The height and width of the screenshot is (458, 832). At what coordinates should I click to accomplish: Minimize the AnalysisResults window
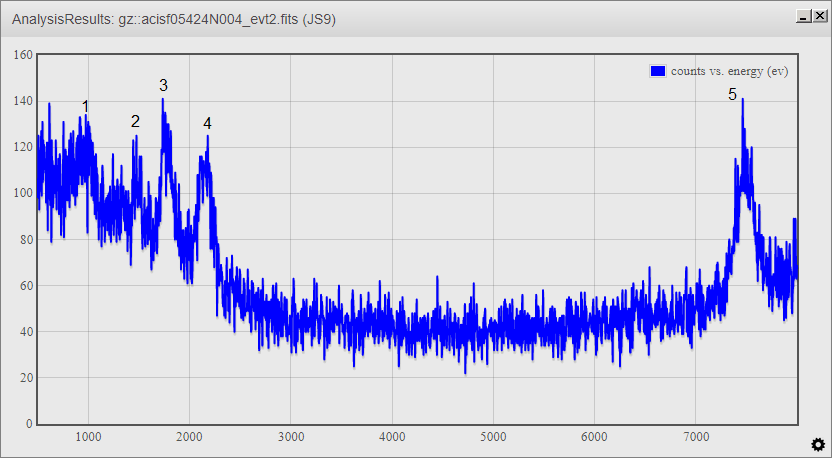(801, 16)
